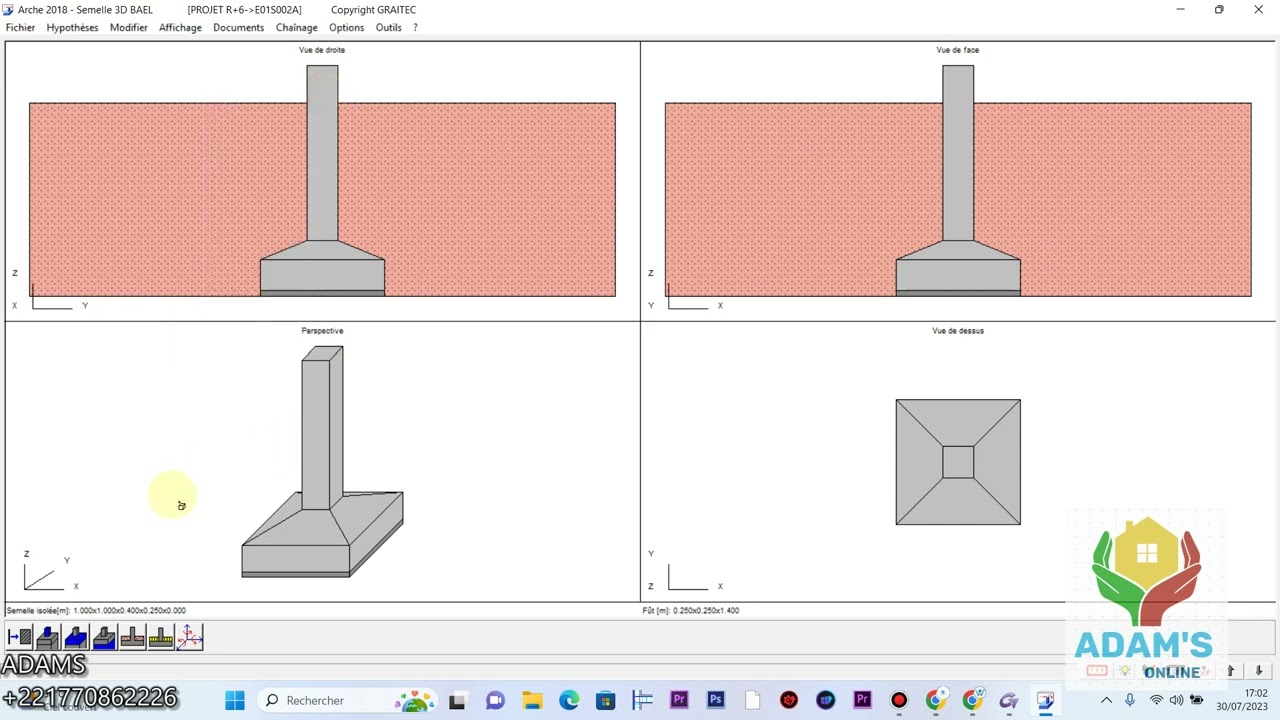The width and height of the screenshot is (1280, 720).
Task: Open the Windows Start menu
Action: coord(235,700)
